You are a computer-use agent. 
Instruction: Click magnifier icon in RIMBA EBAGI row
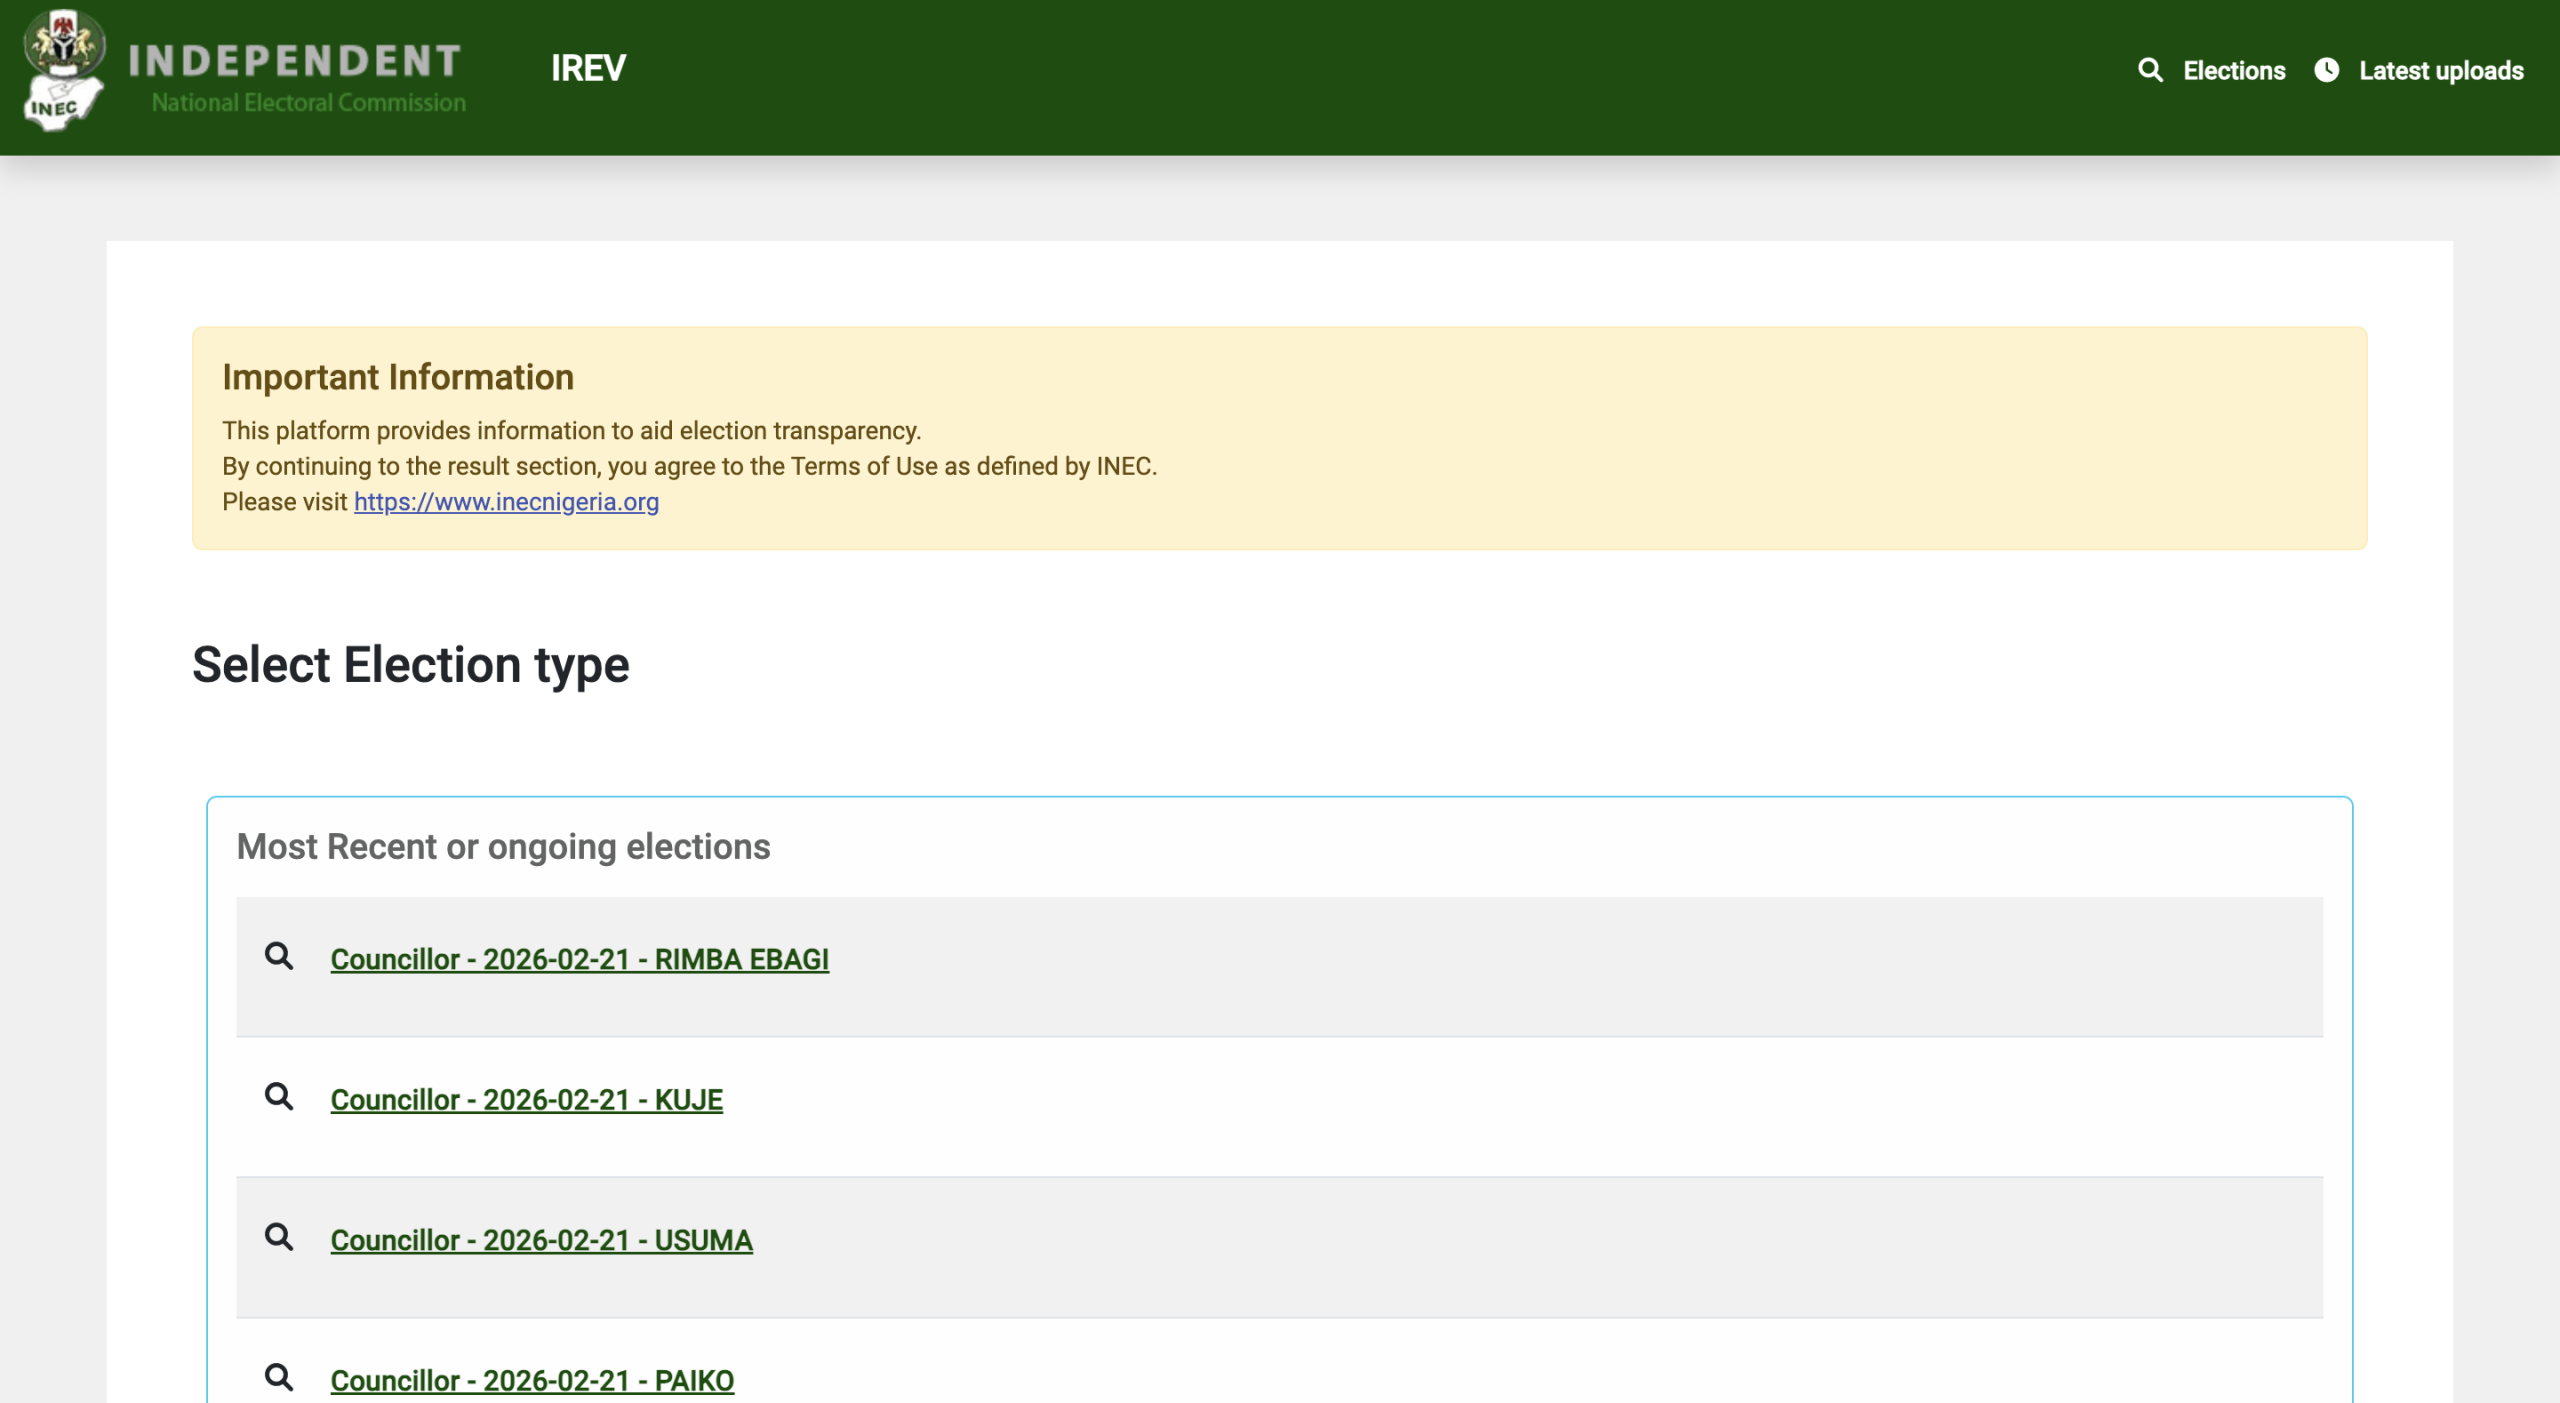(279, 956)
